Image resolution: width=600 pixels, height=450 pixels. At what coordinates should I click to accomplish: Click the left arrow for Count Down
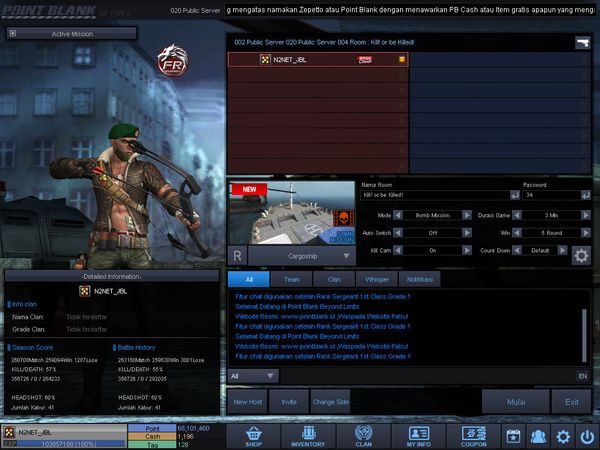point(517,250)
